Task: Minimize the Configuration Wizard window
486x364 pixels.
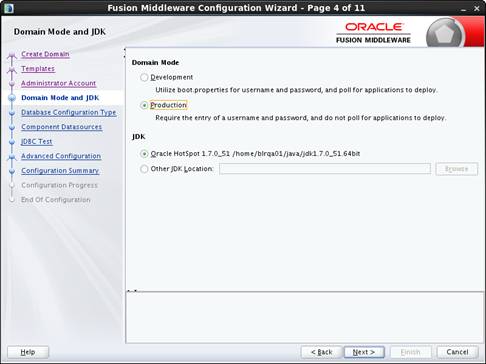Action: point(464,9)
